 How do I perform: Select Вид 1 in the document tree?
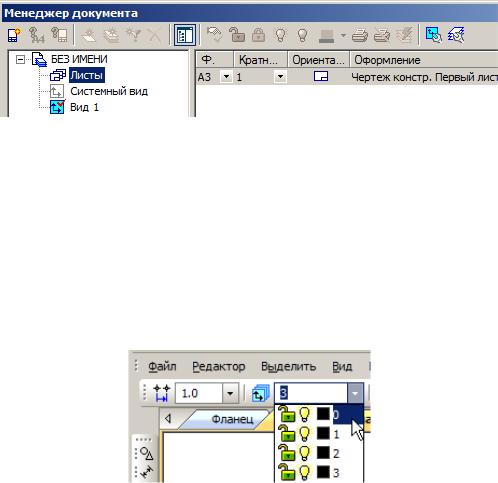point(84,107)
